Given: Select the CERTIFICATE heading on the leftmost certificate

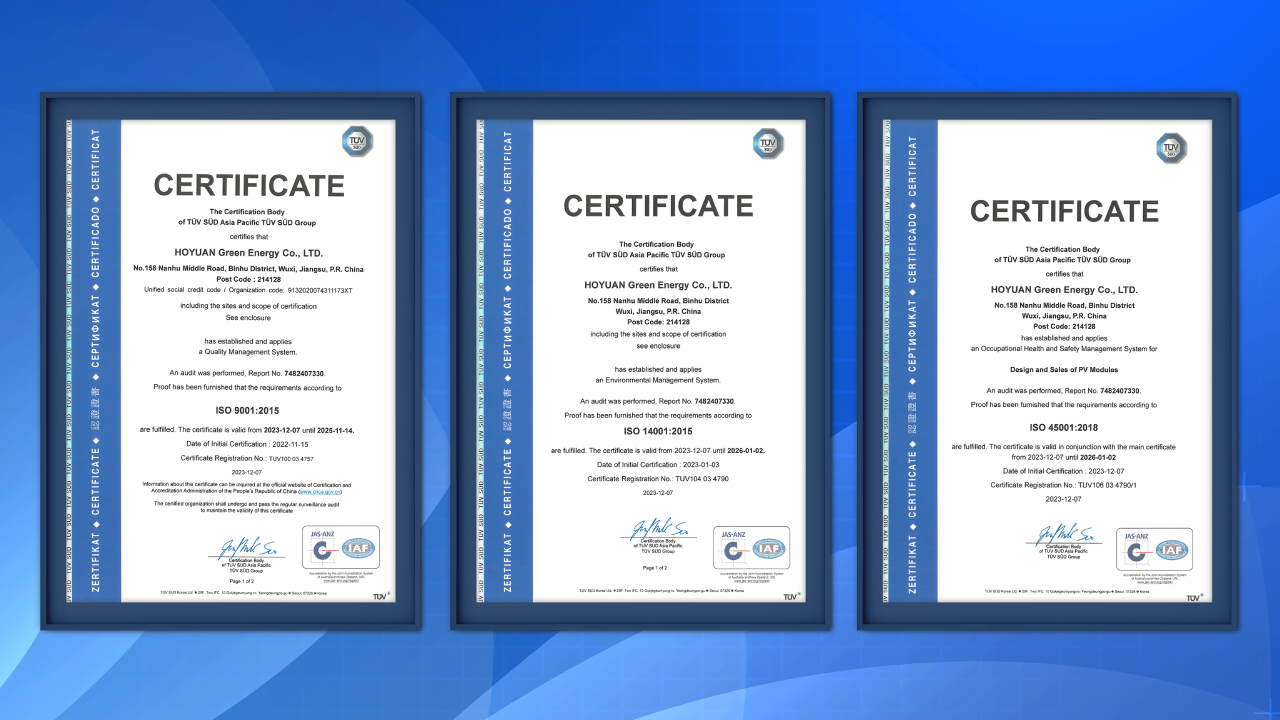Looking at the screenshot, I should tap(248, 185).
